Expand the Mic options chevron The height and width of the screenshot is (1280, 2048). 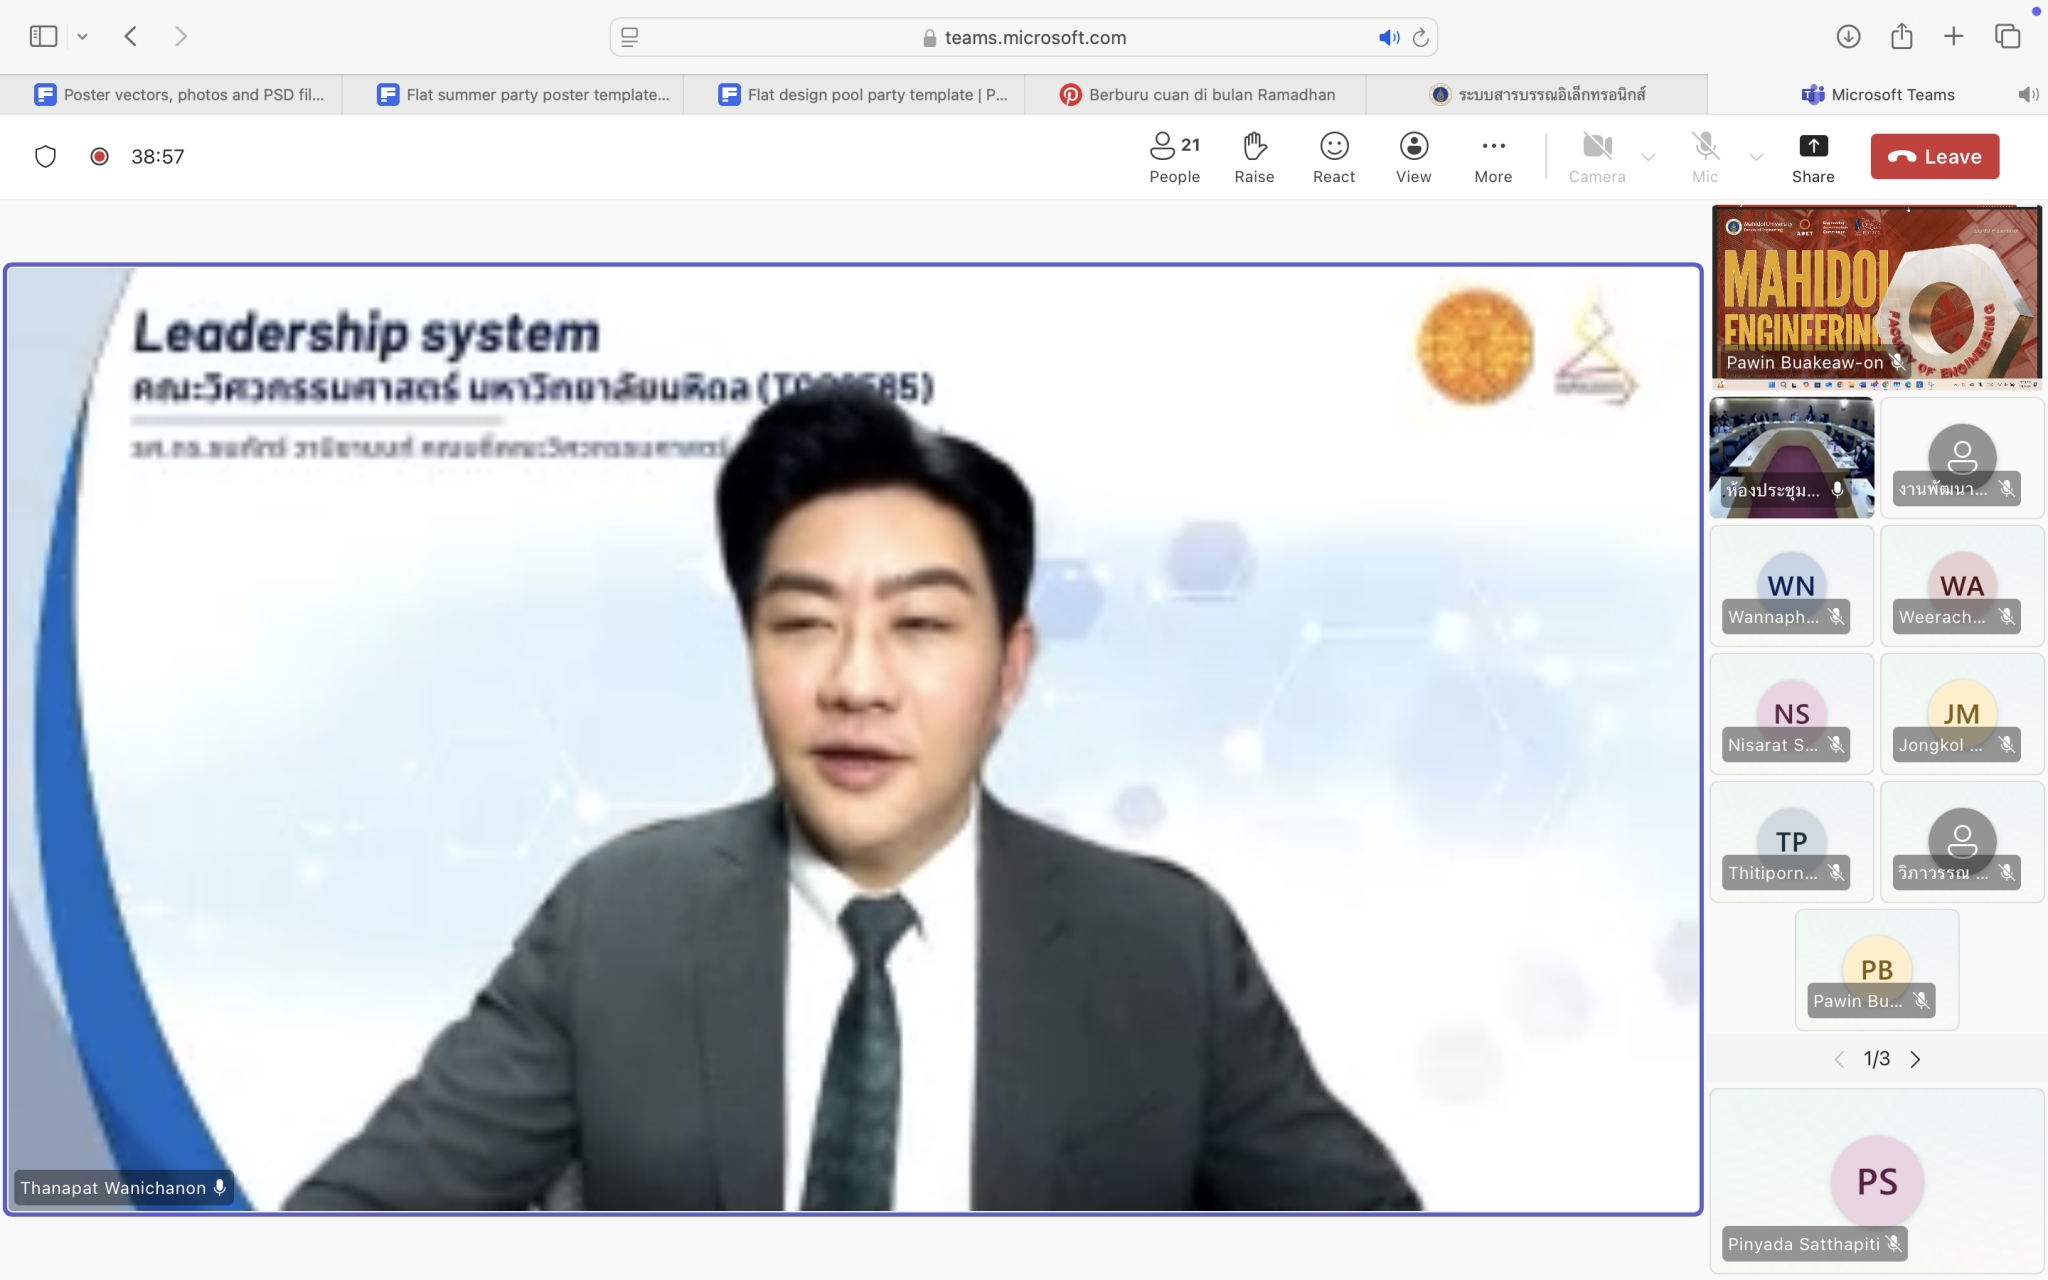pyautogui.click(x=1756, y=157)
